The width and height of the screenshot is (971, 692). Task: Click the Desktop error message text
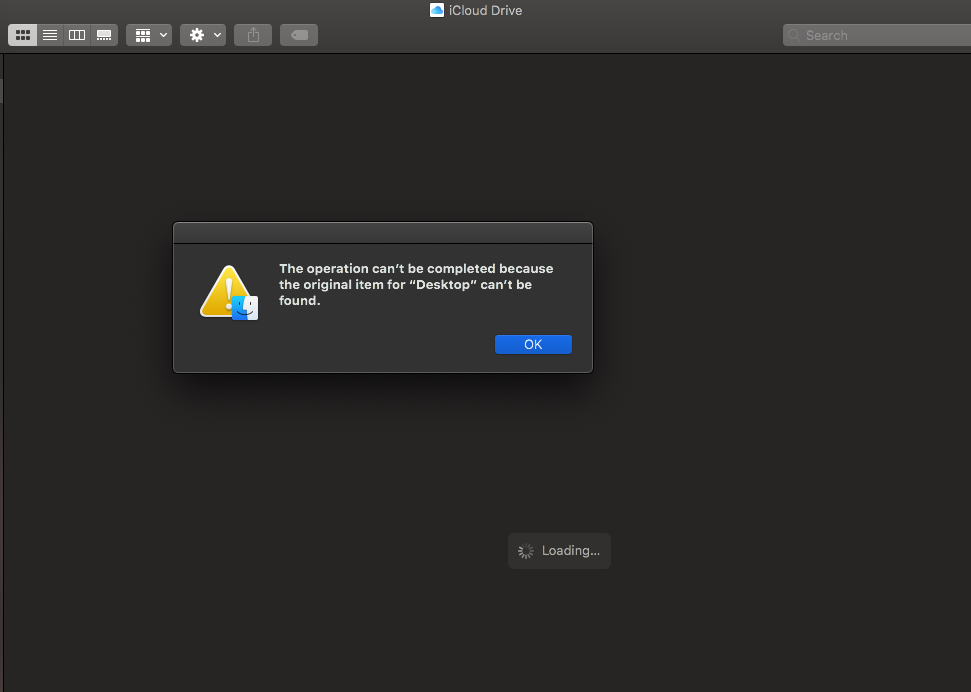coord(416,284)
